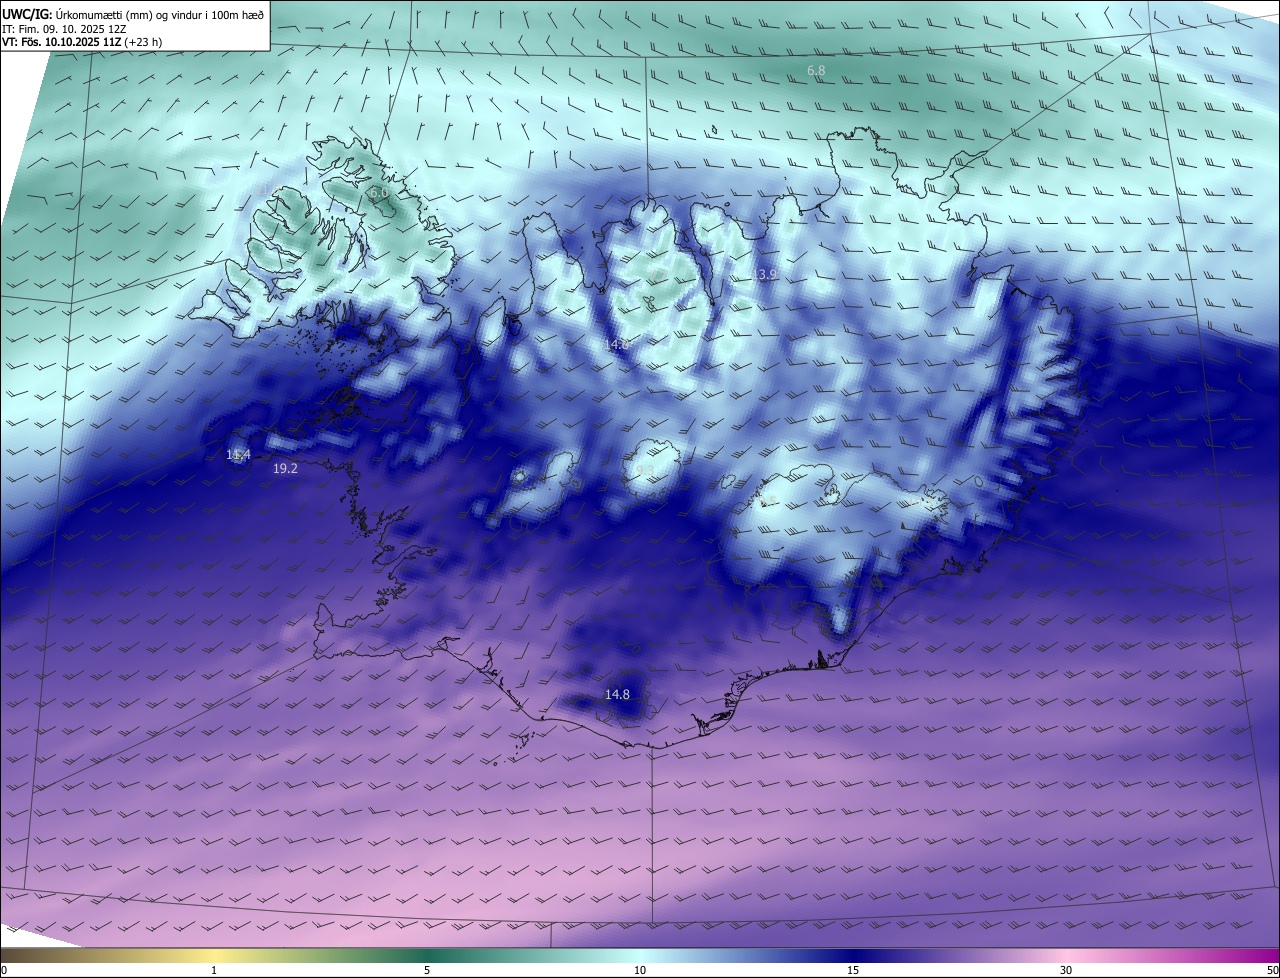Click the 10 tick label on the color scale

click(x=640, y=970)
